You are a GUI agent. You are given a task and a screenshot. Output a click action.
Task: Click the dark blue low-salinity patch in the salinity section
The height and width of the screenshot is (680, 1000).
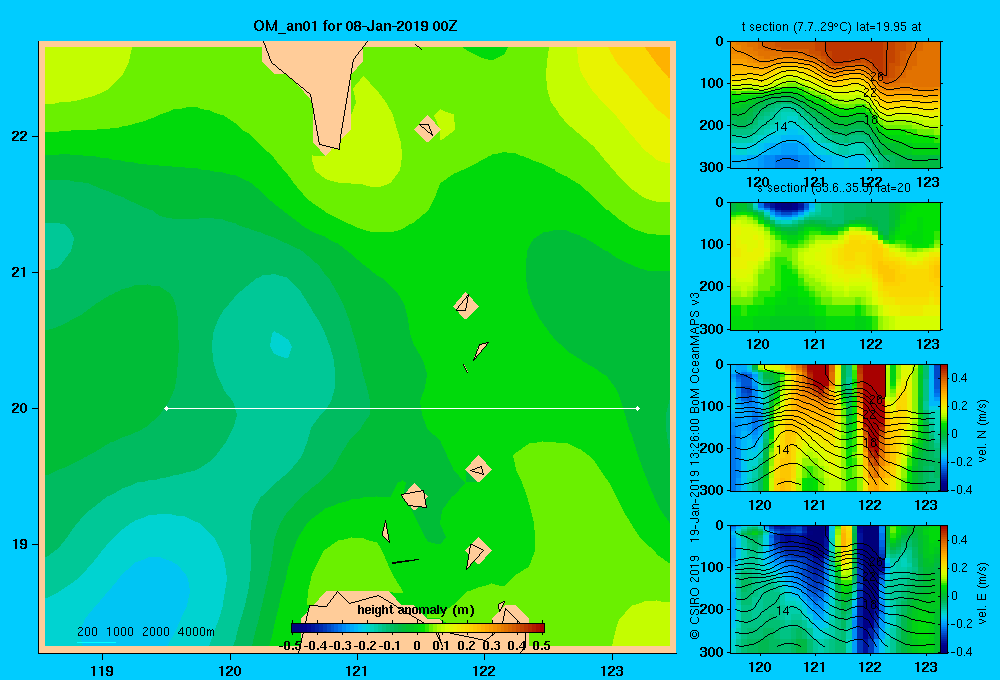click(x=783, y=209)
